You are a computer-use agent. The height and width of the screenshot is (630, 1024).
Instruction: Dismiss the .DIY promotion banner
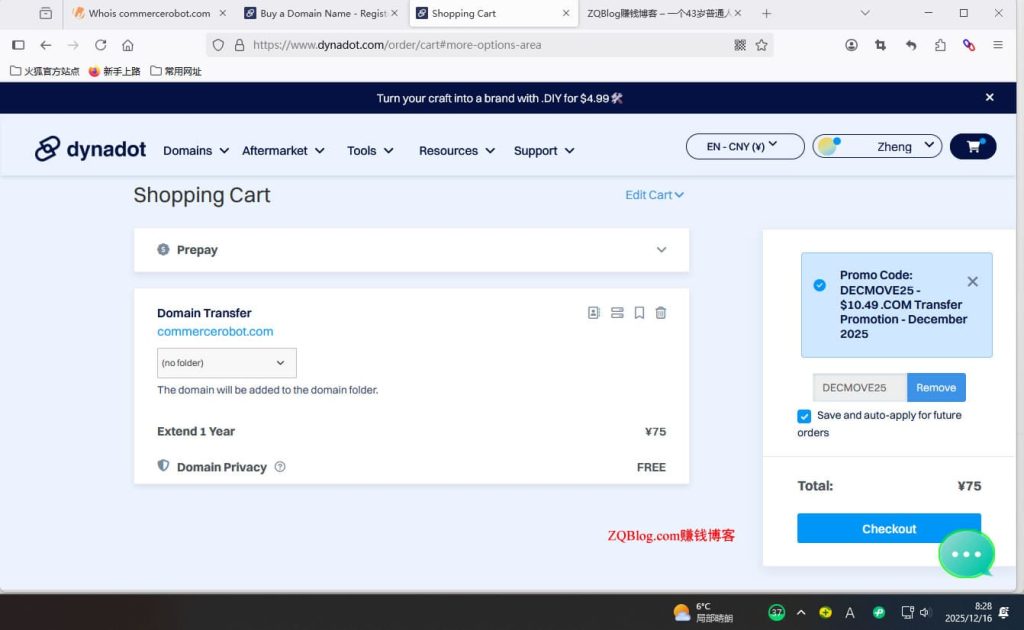989,97
